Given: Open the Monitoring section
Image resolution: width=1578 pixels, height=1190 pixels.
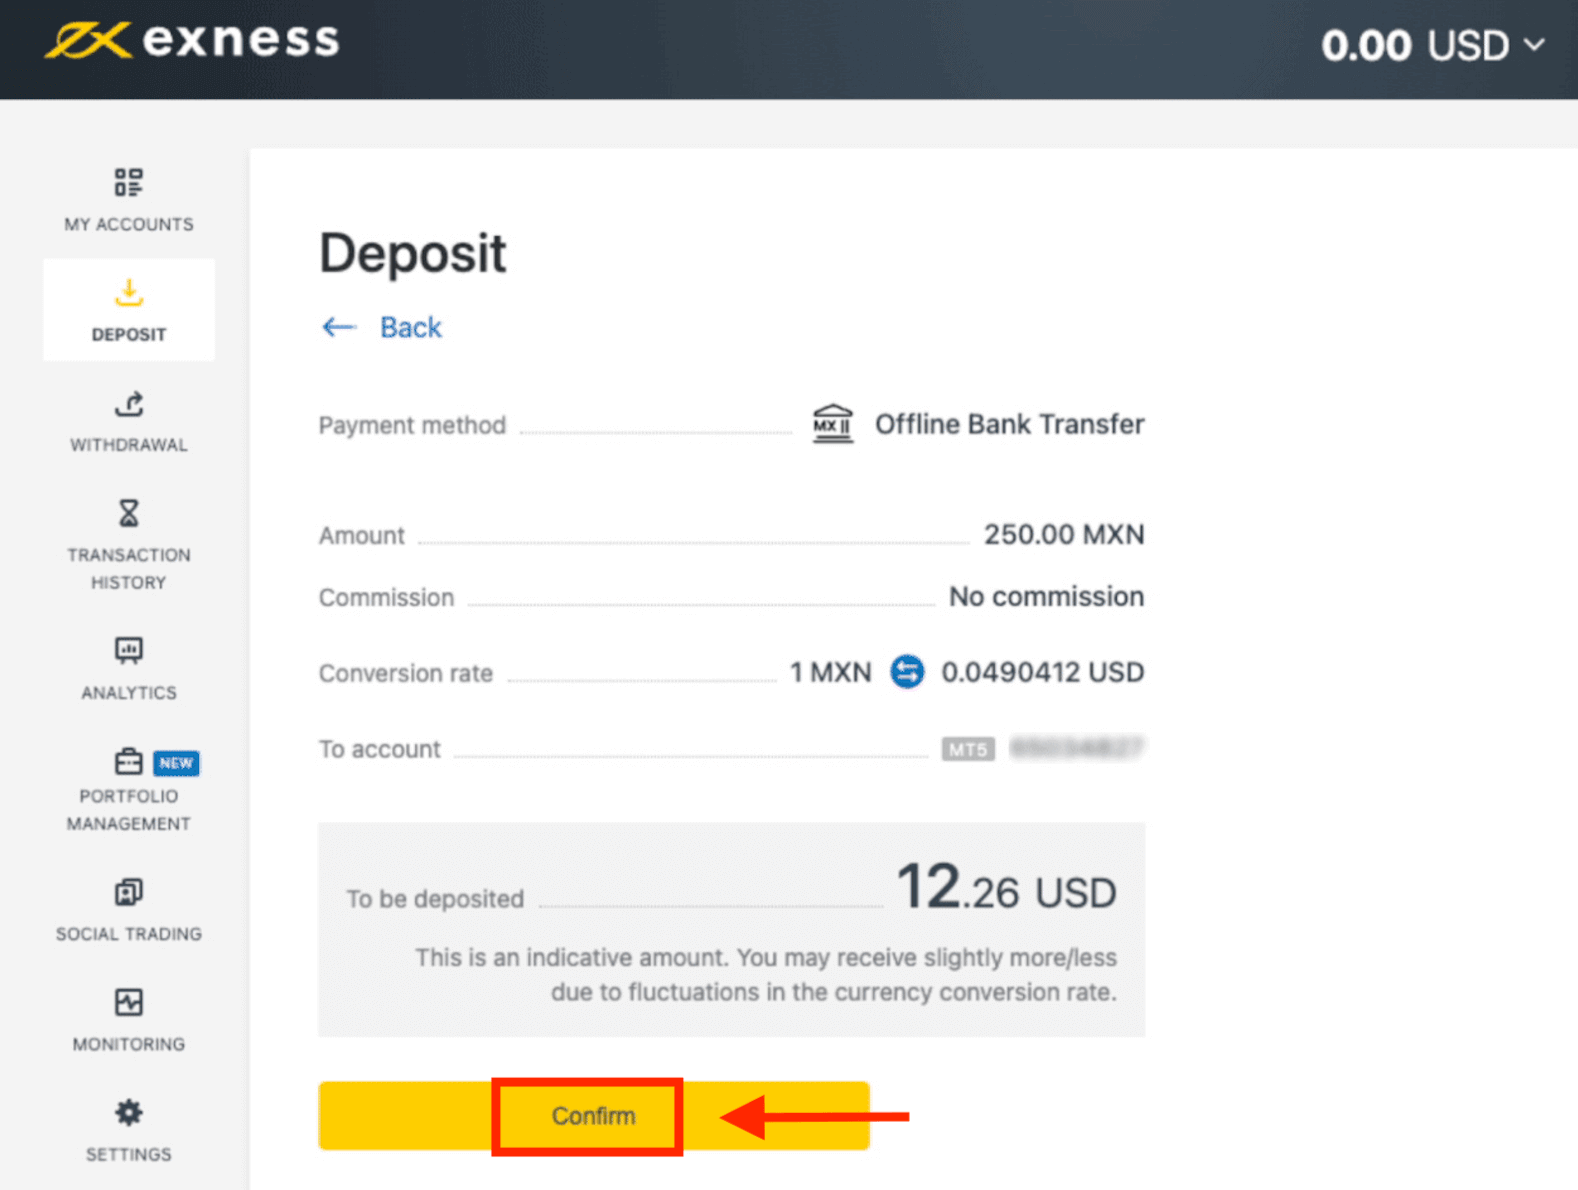Looking at the screenshot, I should pos(128,1020).
